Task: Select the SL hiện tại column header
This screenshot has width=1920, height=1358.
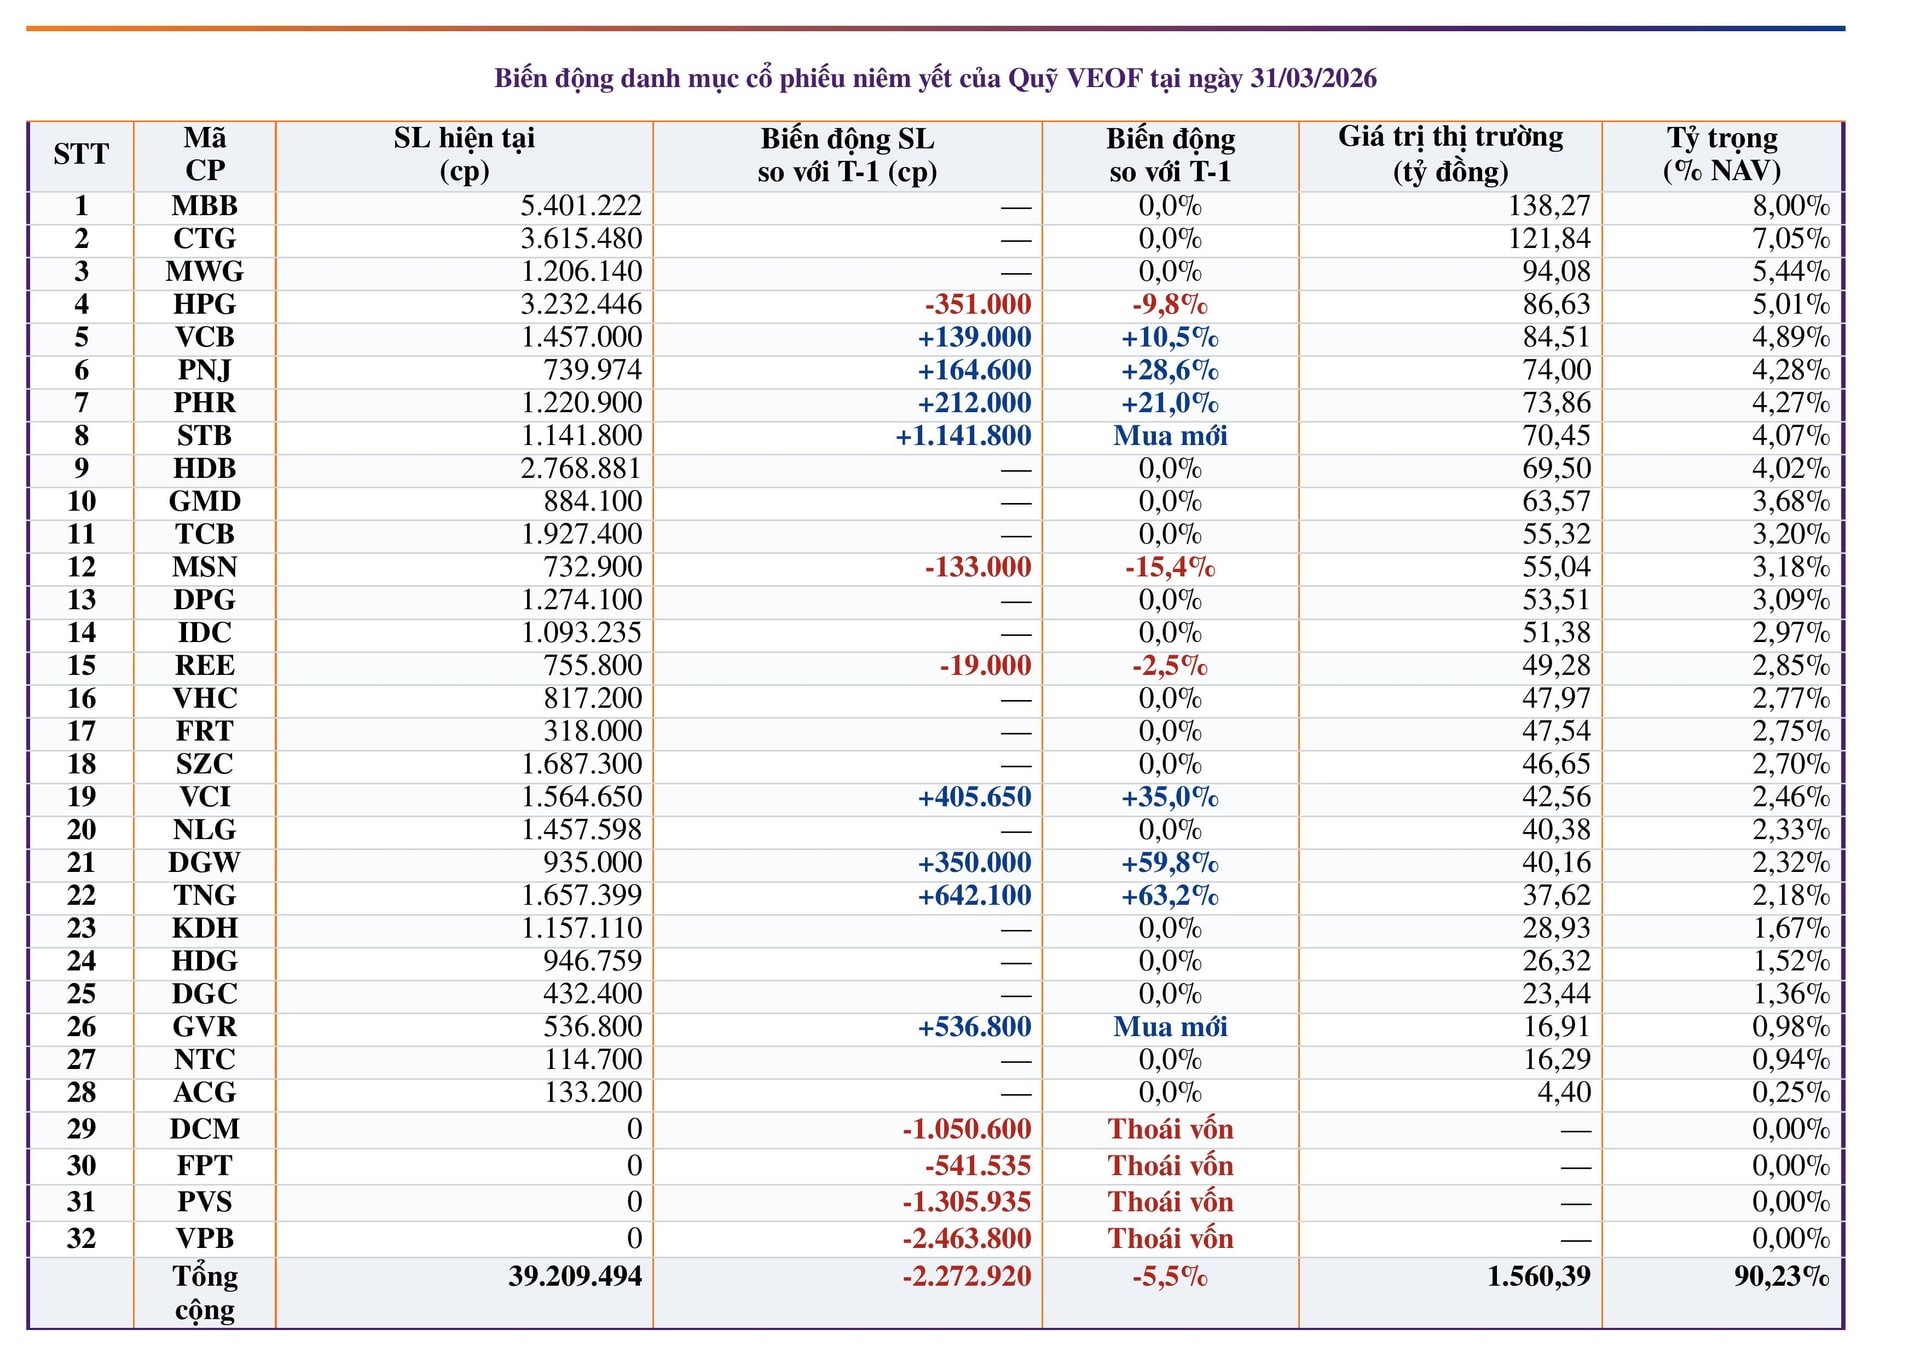Action: [464, 154]
